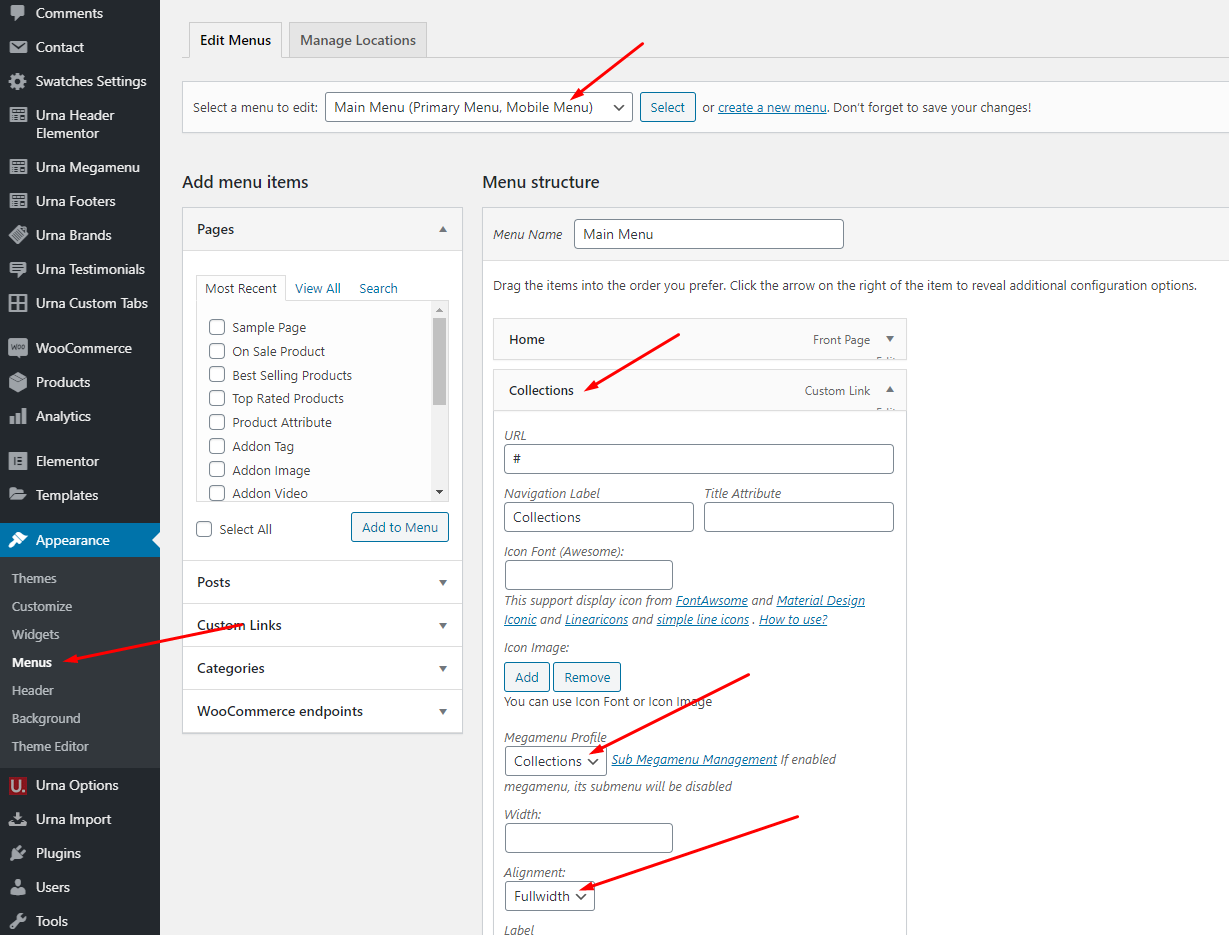This screenshot has height=935, width=1229.
Task: Select the Product Attribute checkbox
Action: click(x=217, y=422)
